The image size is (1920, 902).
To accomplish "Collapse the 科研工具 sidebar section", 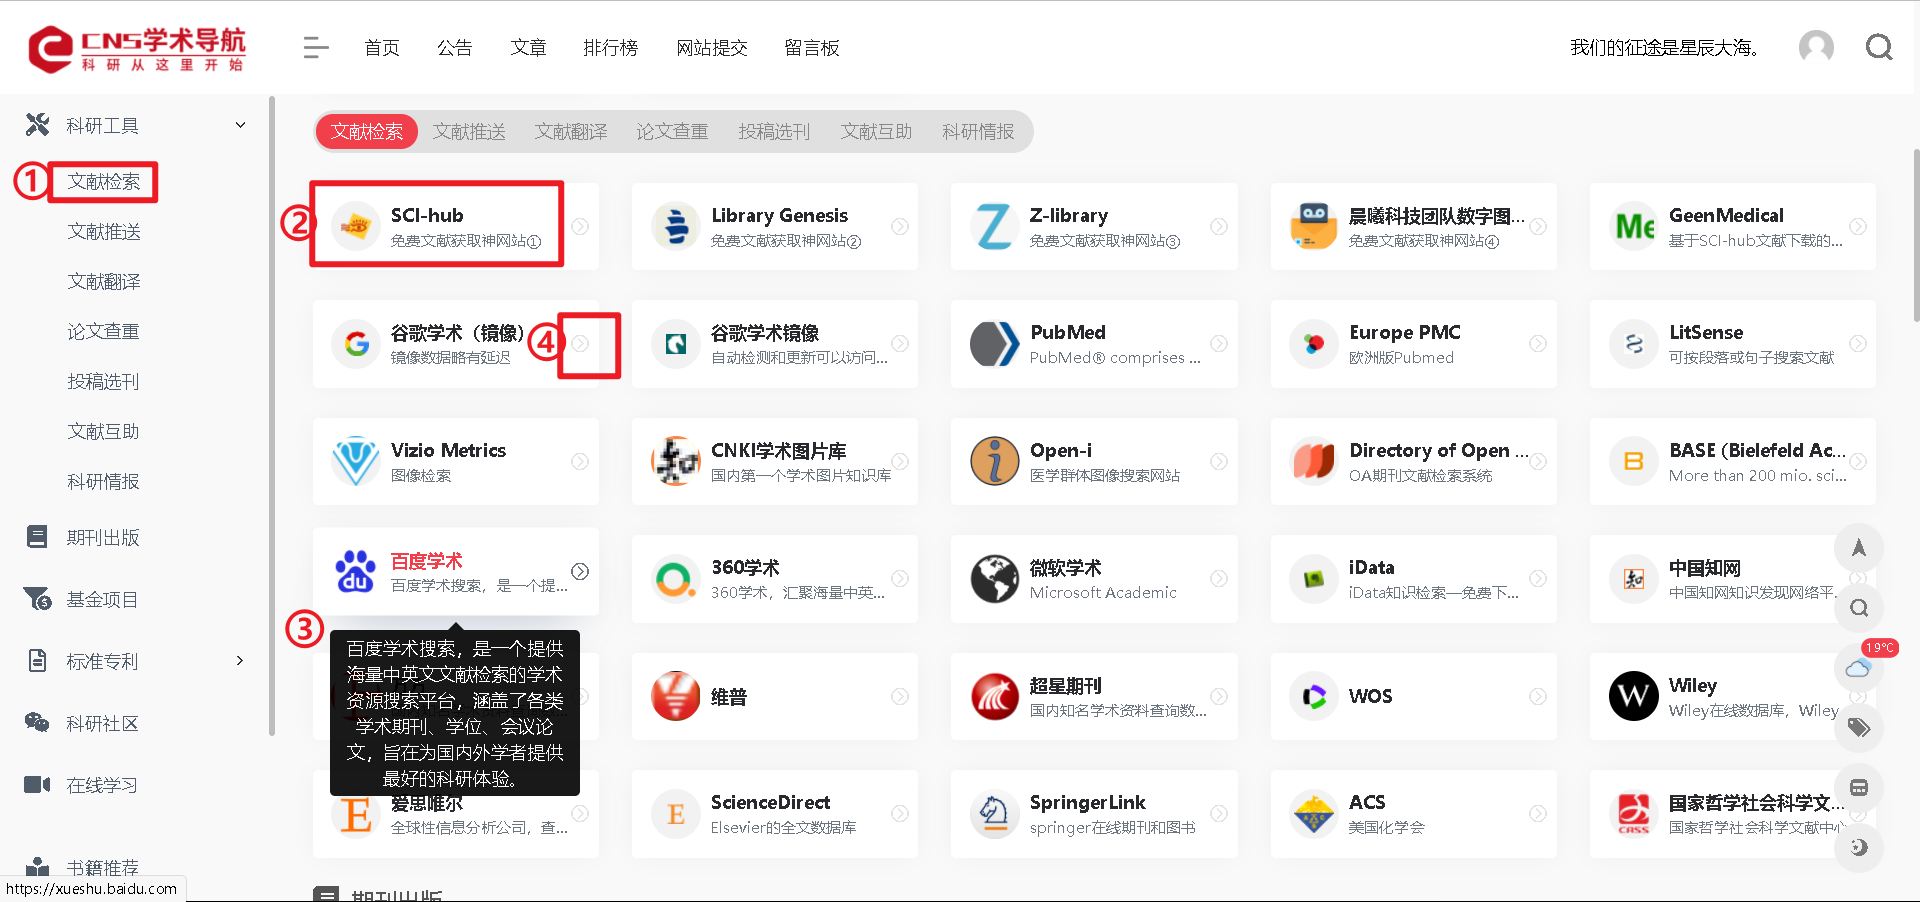I will tap(240, 124).
